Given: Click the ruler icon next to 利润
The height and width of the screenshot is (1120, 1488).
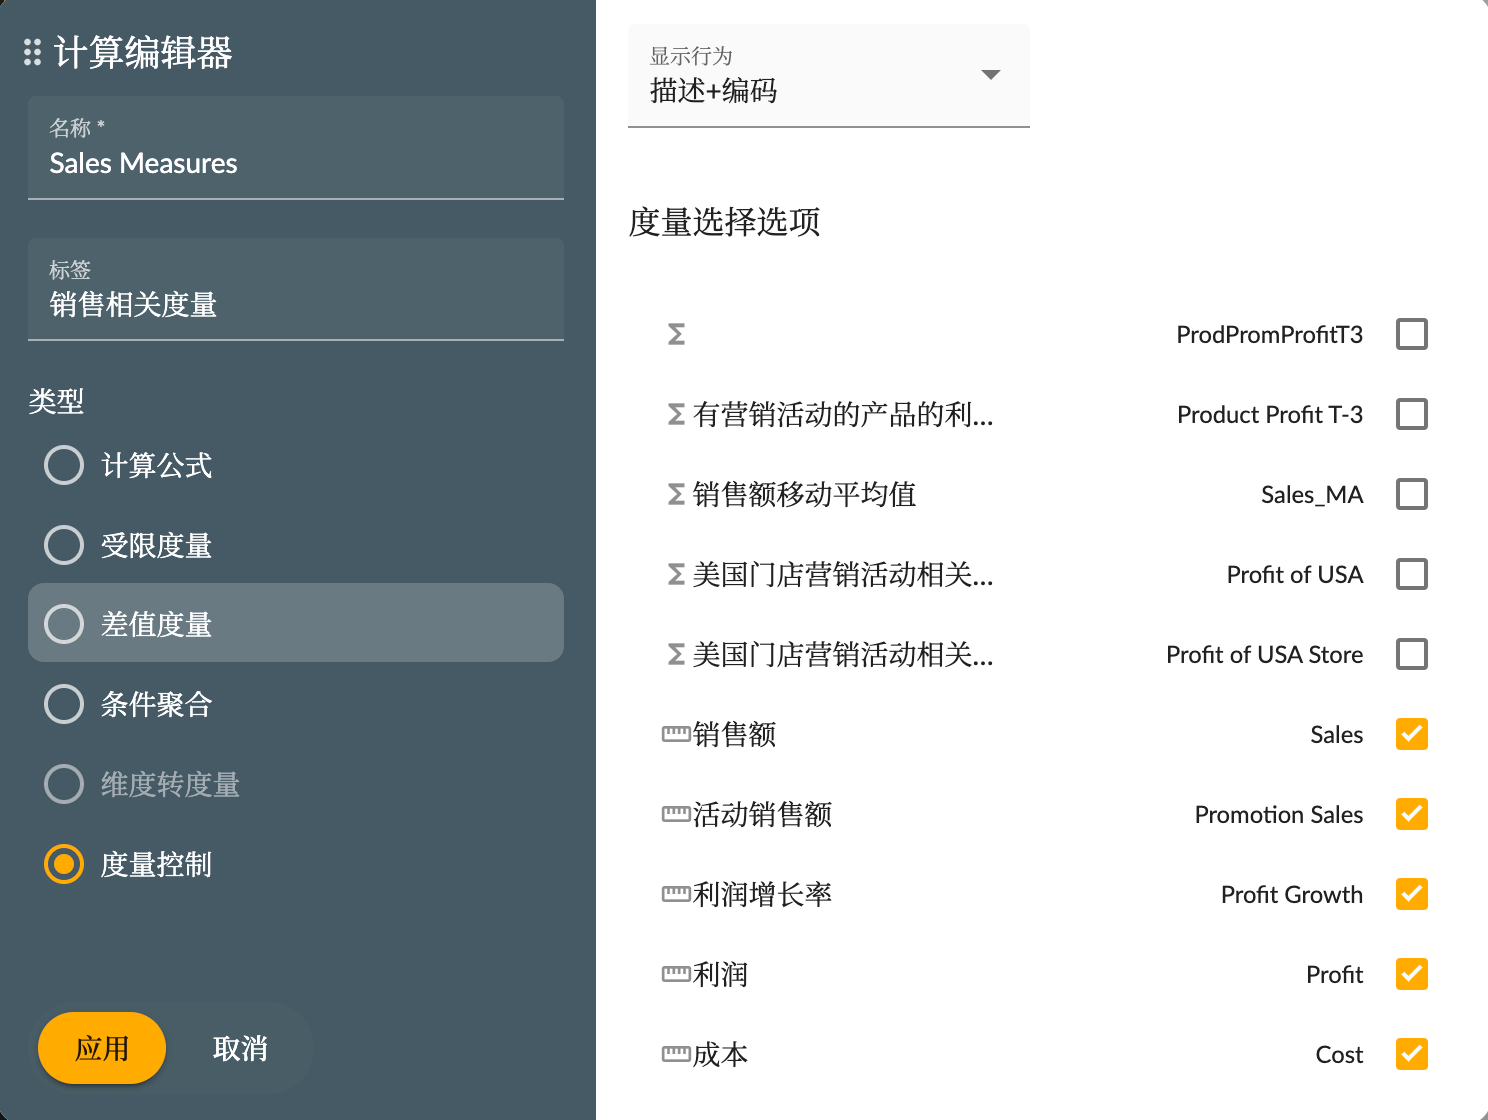Looking at the screenshot, I should pos(675,973).
